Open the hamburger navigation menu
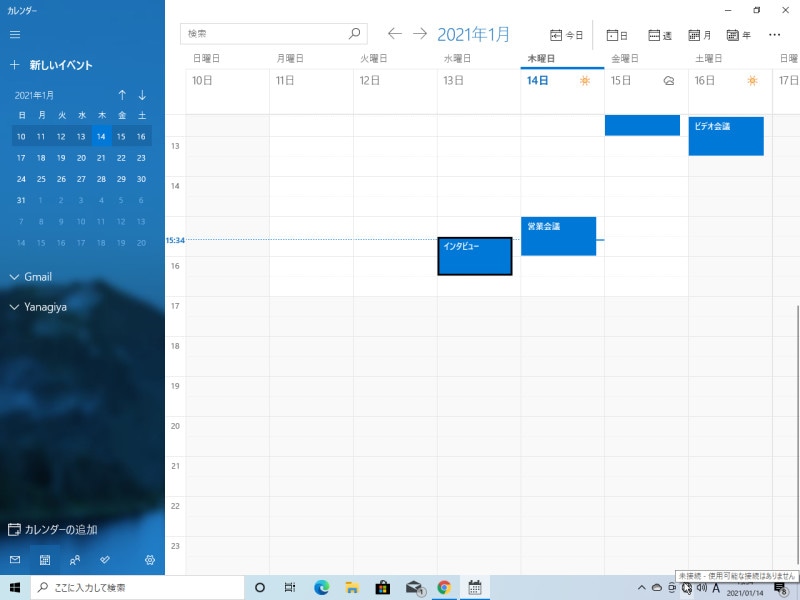 point(15,34)
